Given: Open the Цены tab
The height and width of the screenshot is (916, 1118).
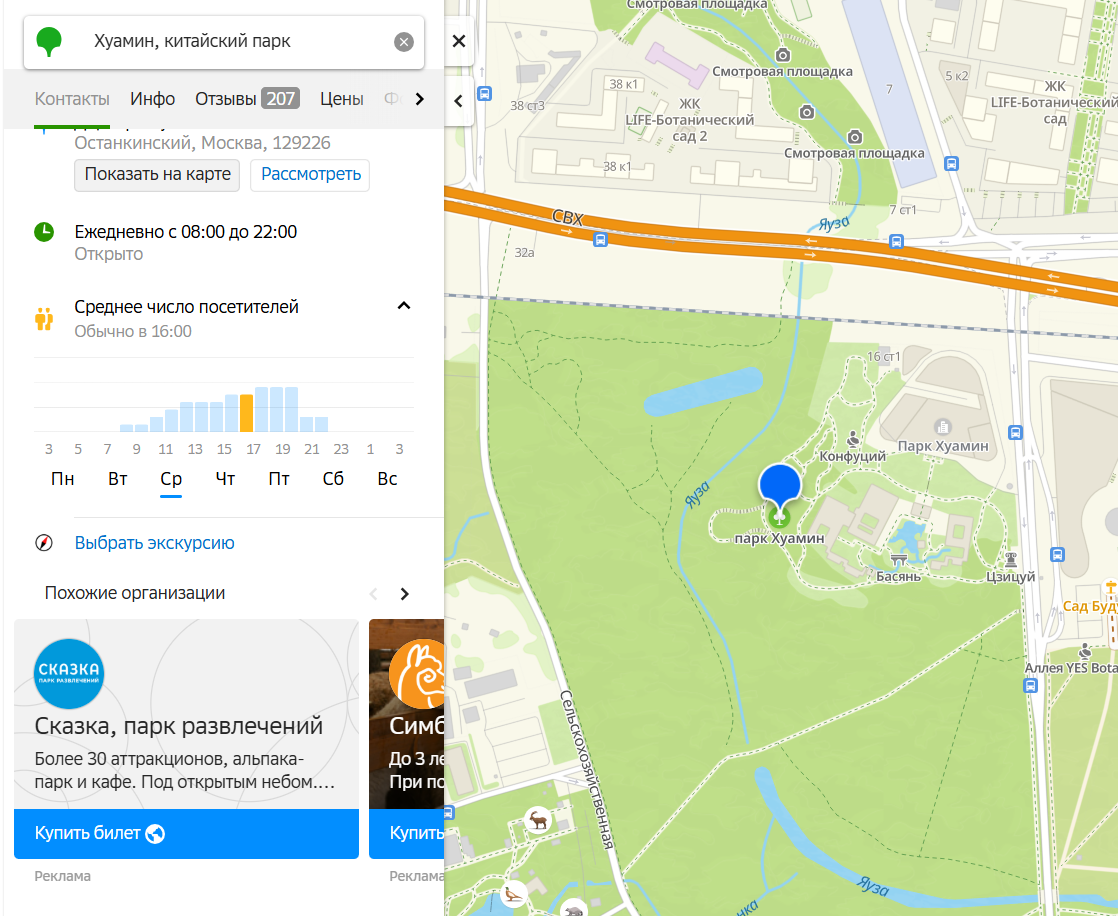Looking at the screenshot, I should point(341,99).
